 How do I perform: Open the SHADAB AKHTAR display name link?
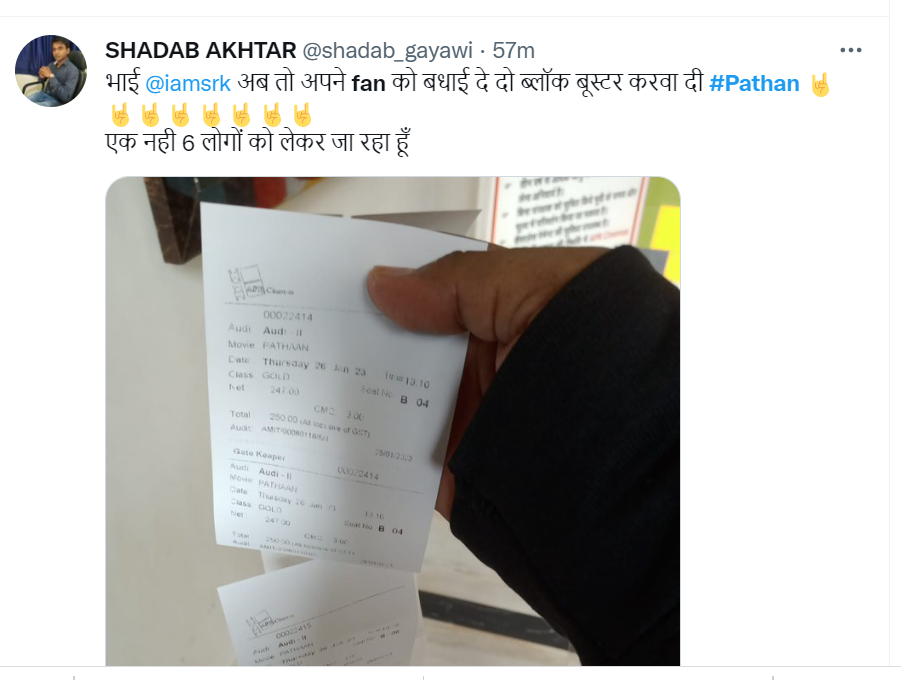pos(201,51)
